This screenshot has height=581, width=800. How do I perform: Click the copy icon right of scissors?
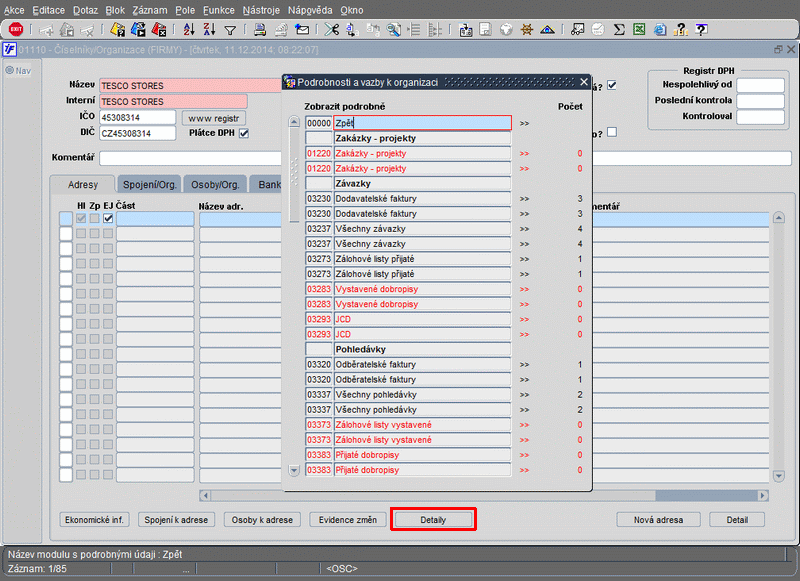click(x=352, y=30)
